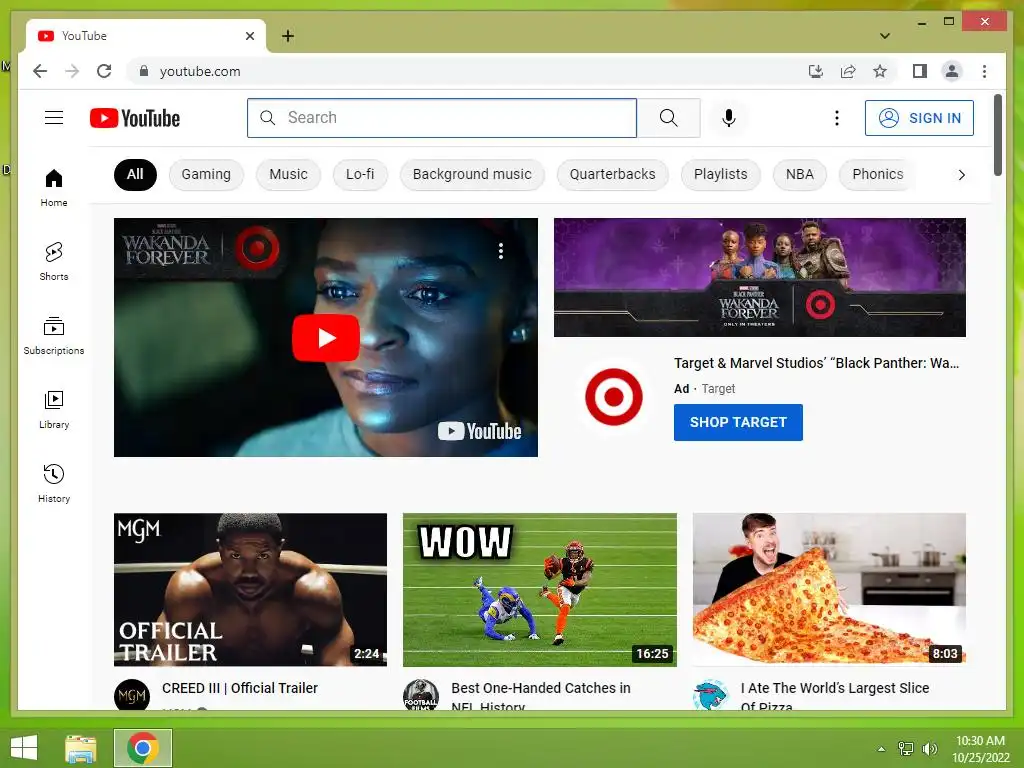Select the Lo-fi filter chip
1024x768 pixels.
360,174
